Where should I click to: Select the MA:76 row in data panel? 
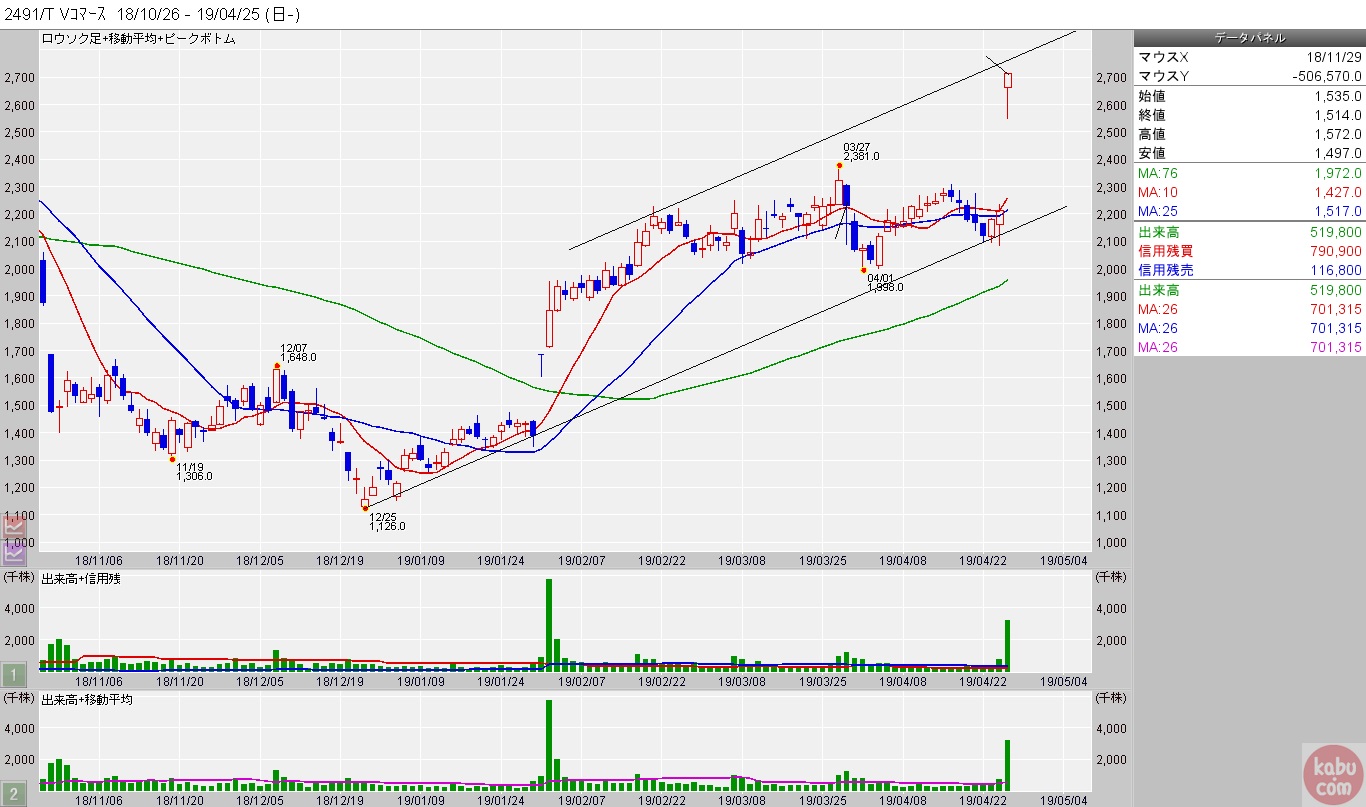[x=1249, y=174]
